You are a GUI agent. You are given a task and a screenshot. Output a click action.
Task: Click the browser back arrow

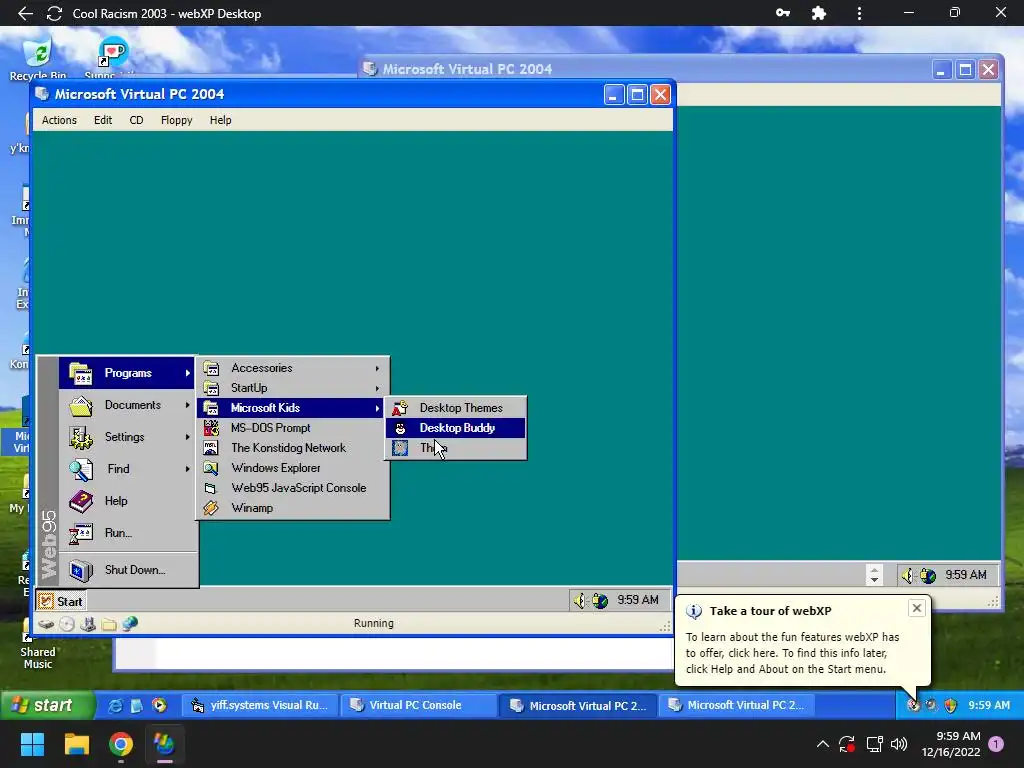point(25,13)
